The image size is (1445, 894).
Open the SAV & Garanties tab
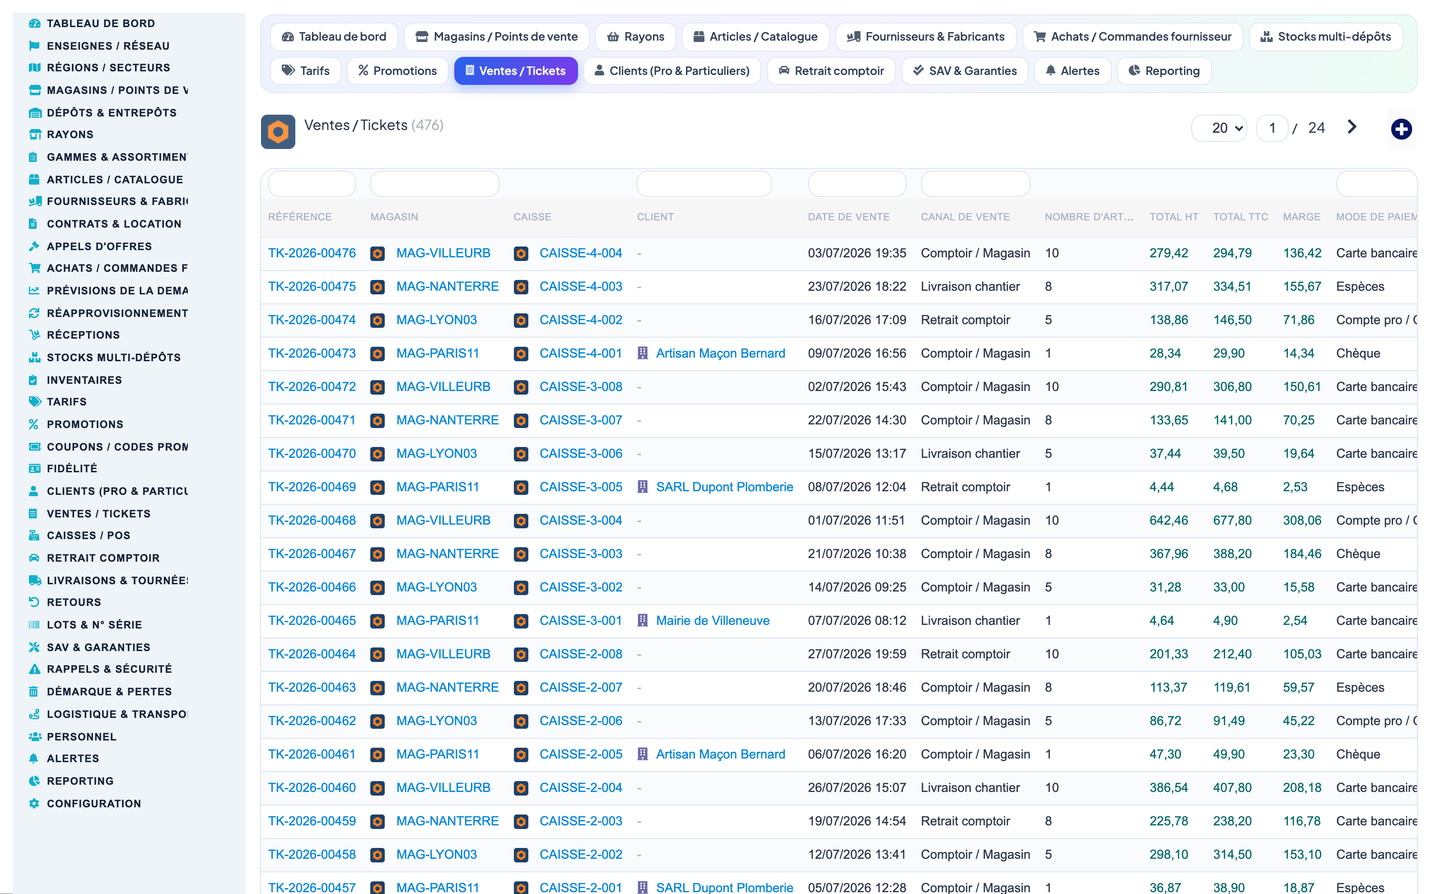(x=965, y=71)
